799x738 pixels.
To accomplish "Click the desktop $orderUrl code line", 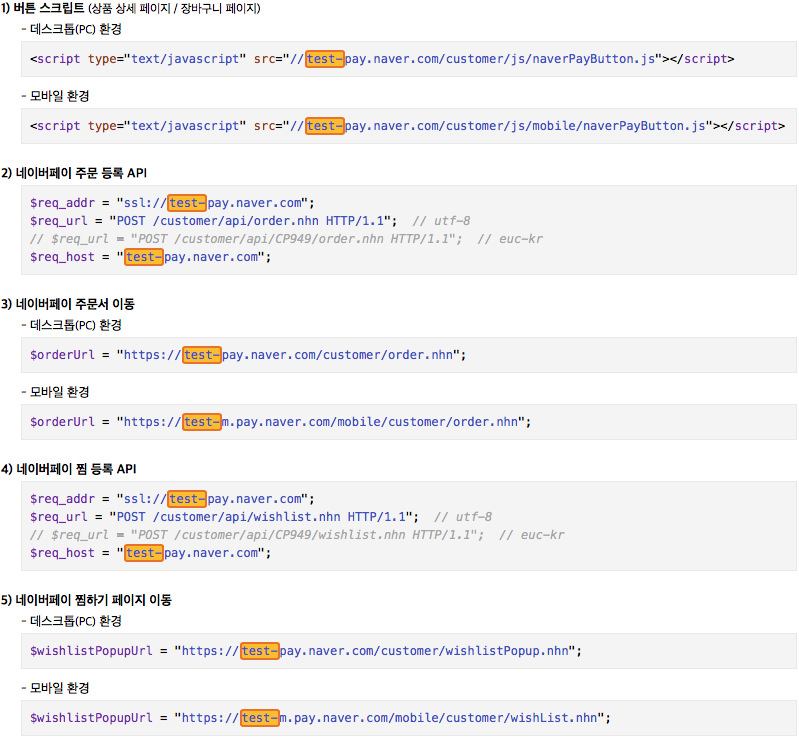I will click(x=248, y=355).
